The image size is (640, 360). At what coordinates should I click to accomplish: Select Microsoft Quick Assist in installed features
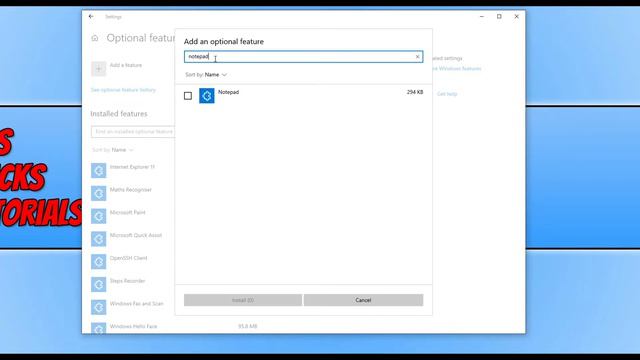[136, 236]
